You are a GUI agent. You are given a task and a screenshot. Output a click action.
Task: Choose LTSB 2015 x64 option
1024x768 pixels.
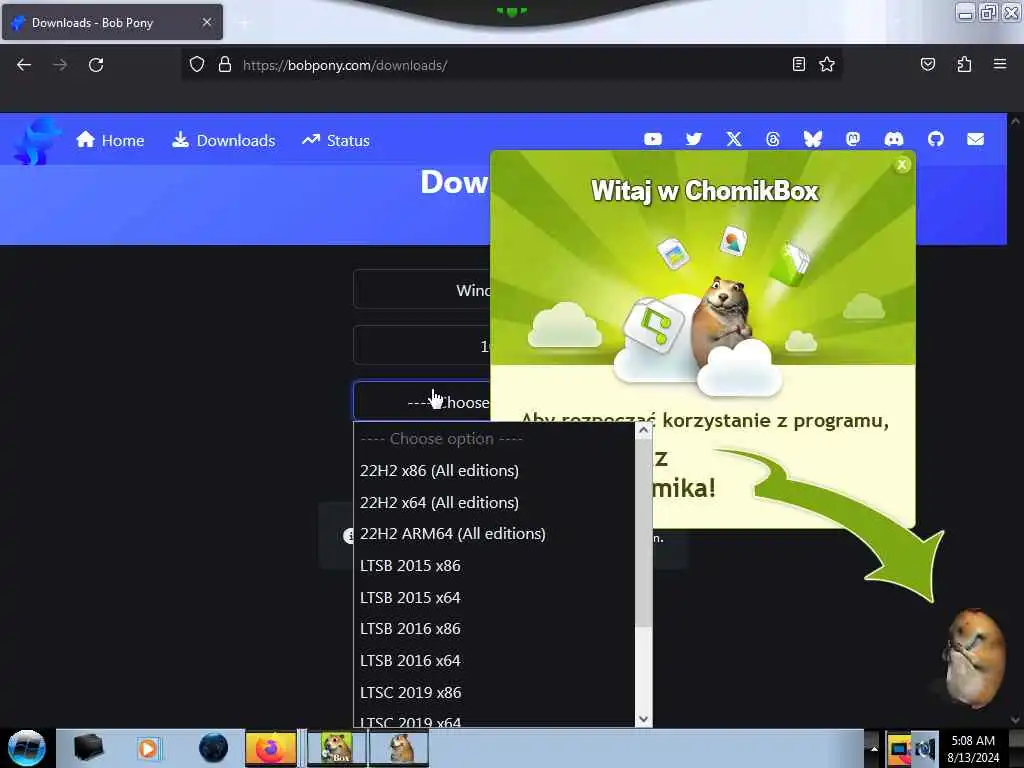coord(494,598)
